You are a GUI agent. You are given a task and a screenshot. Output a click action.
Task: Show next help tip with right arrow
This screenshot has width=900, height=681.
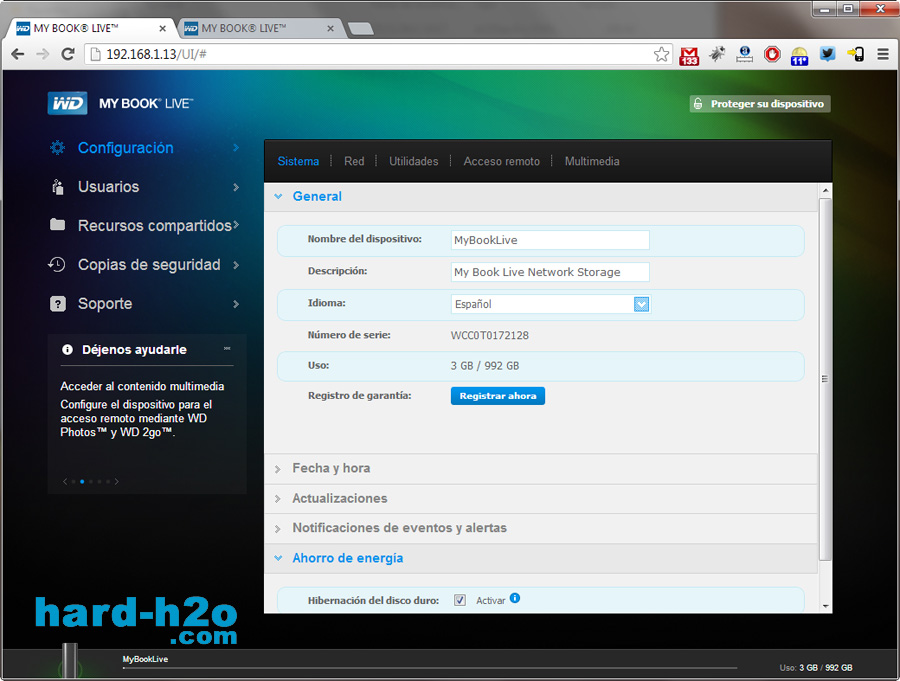coord(117,481)
